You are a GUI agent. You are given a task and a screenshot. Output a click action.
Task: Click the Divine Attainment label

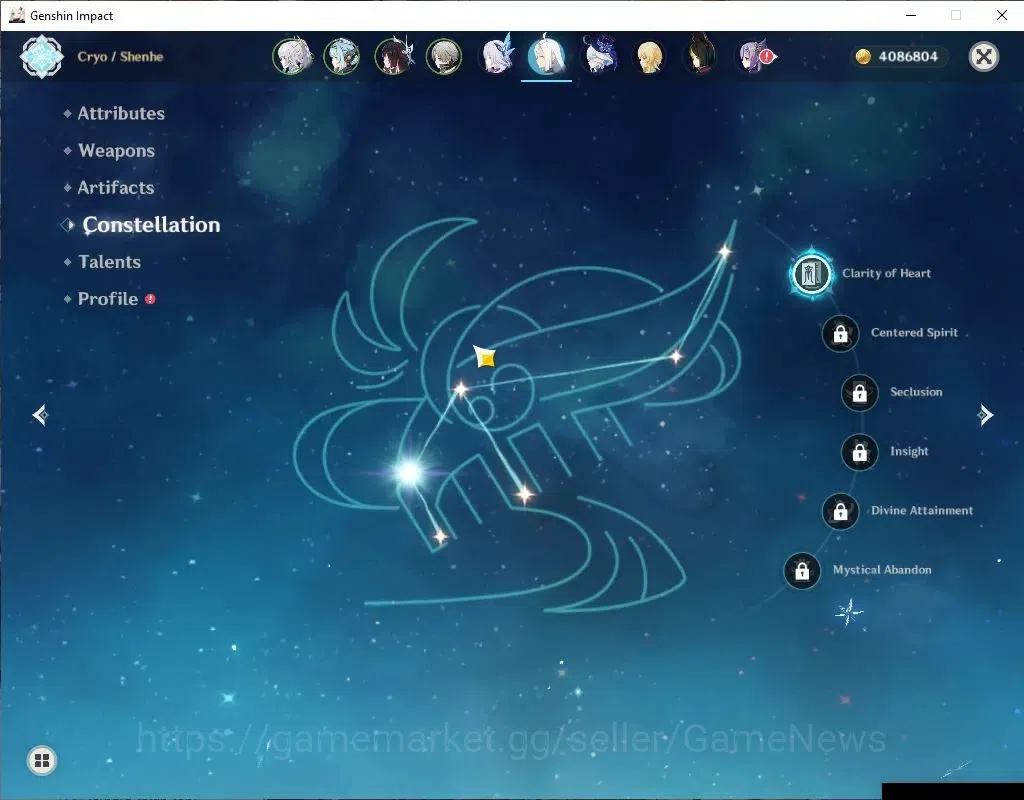pyautogui.click(x=921, y=511)
